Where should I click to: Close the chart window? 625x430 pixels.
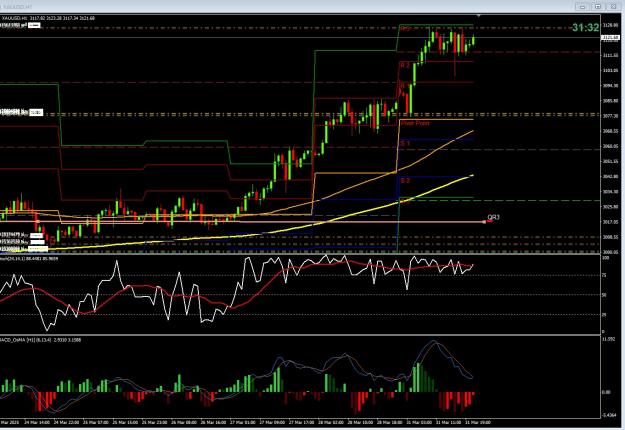coord(613,7)
